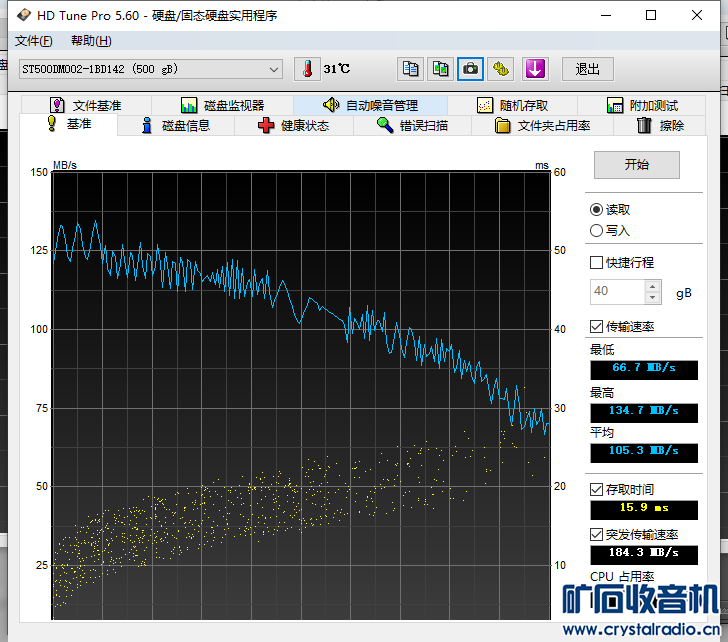
Task: Click the thermometer temperature icon
Action: coord(309,69)
